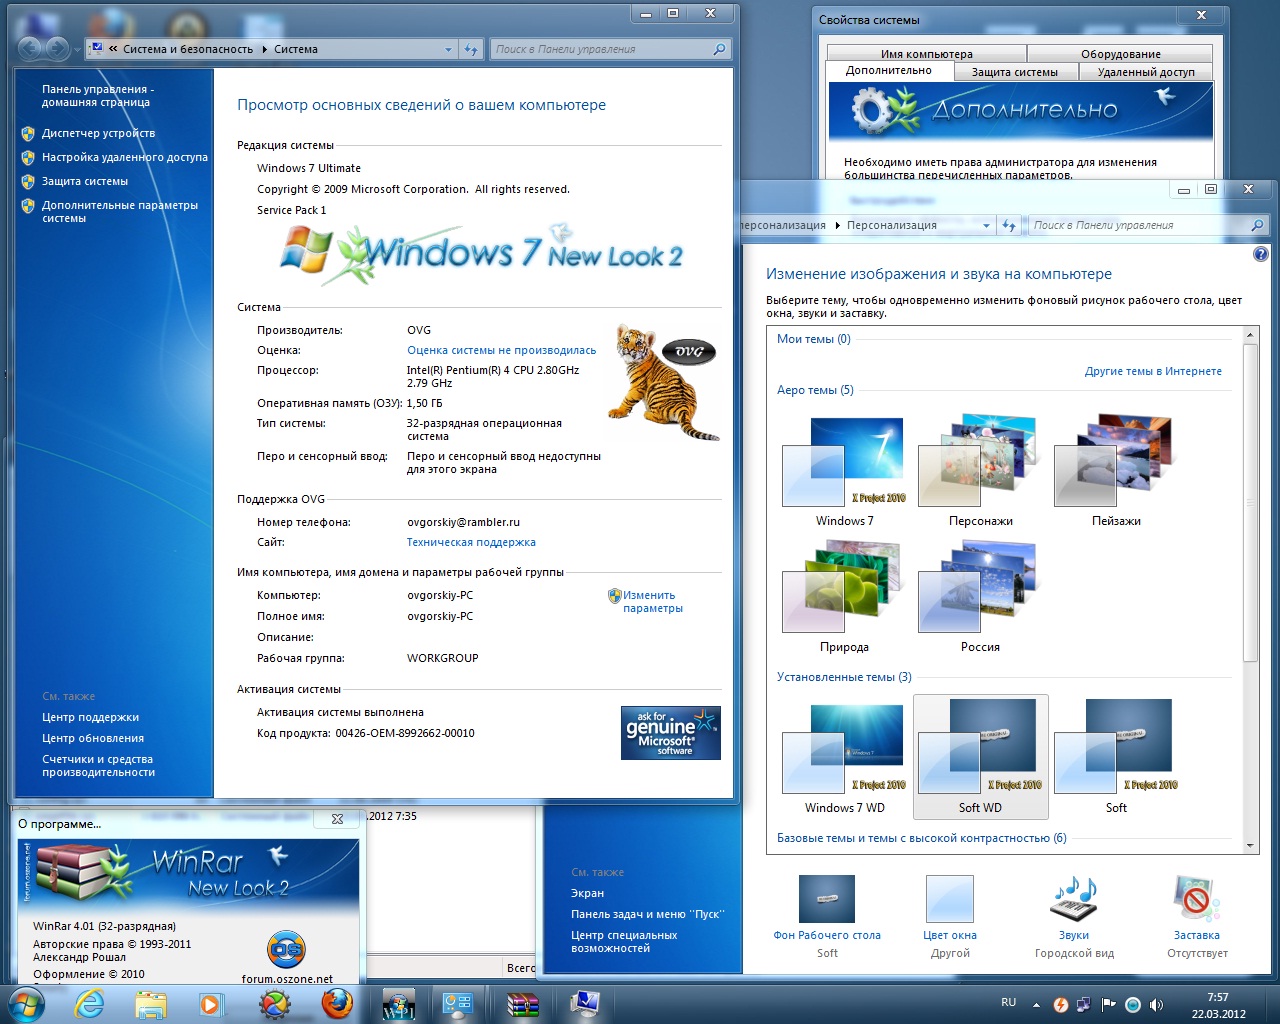Image resolution: width=1280 pixels, height=1024 pixels.
Task: Launch Internet Explorer from the taskbar
Action: pos(90,1004)
